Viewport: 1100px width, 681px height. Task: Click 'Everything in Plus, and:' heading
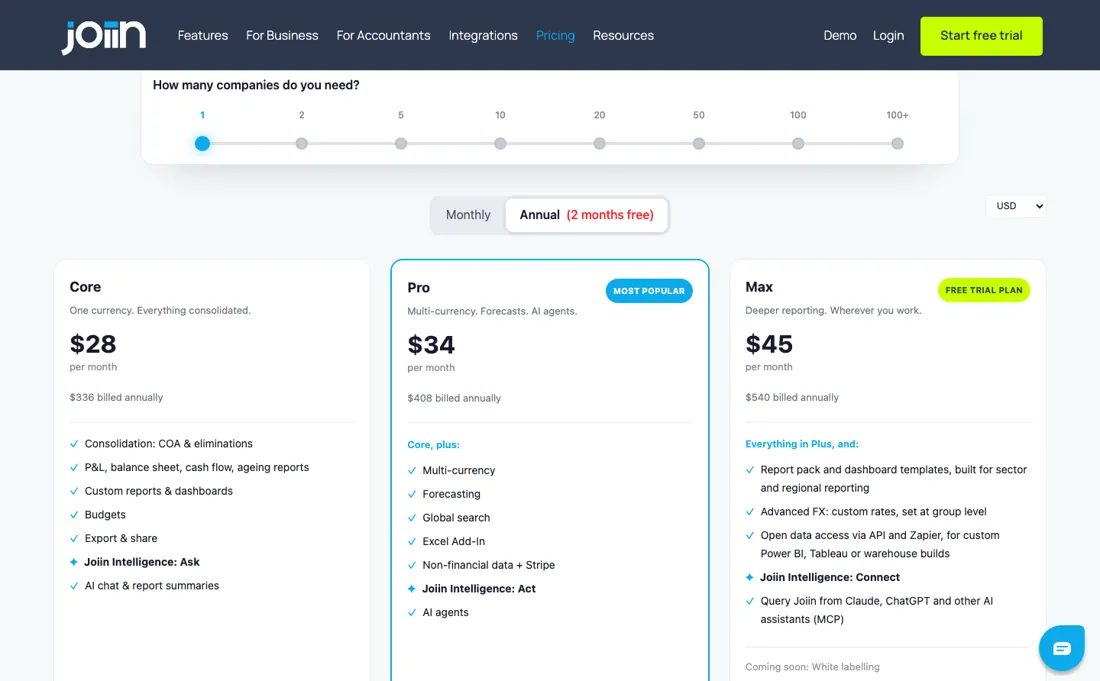point(801,444)
